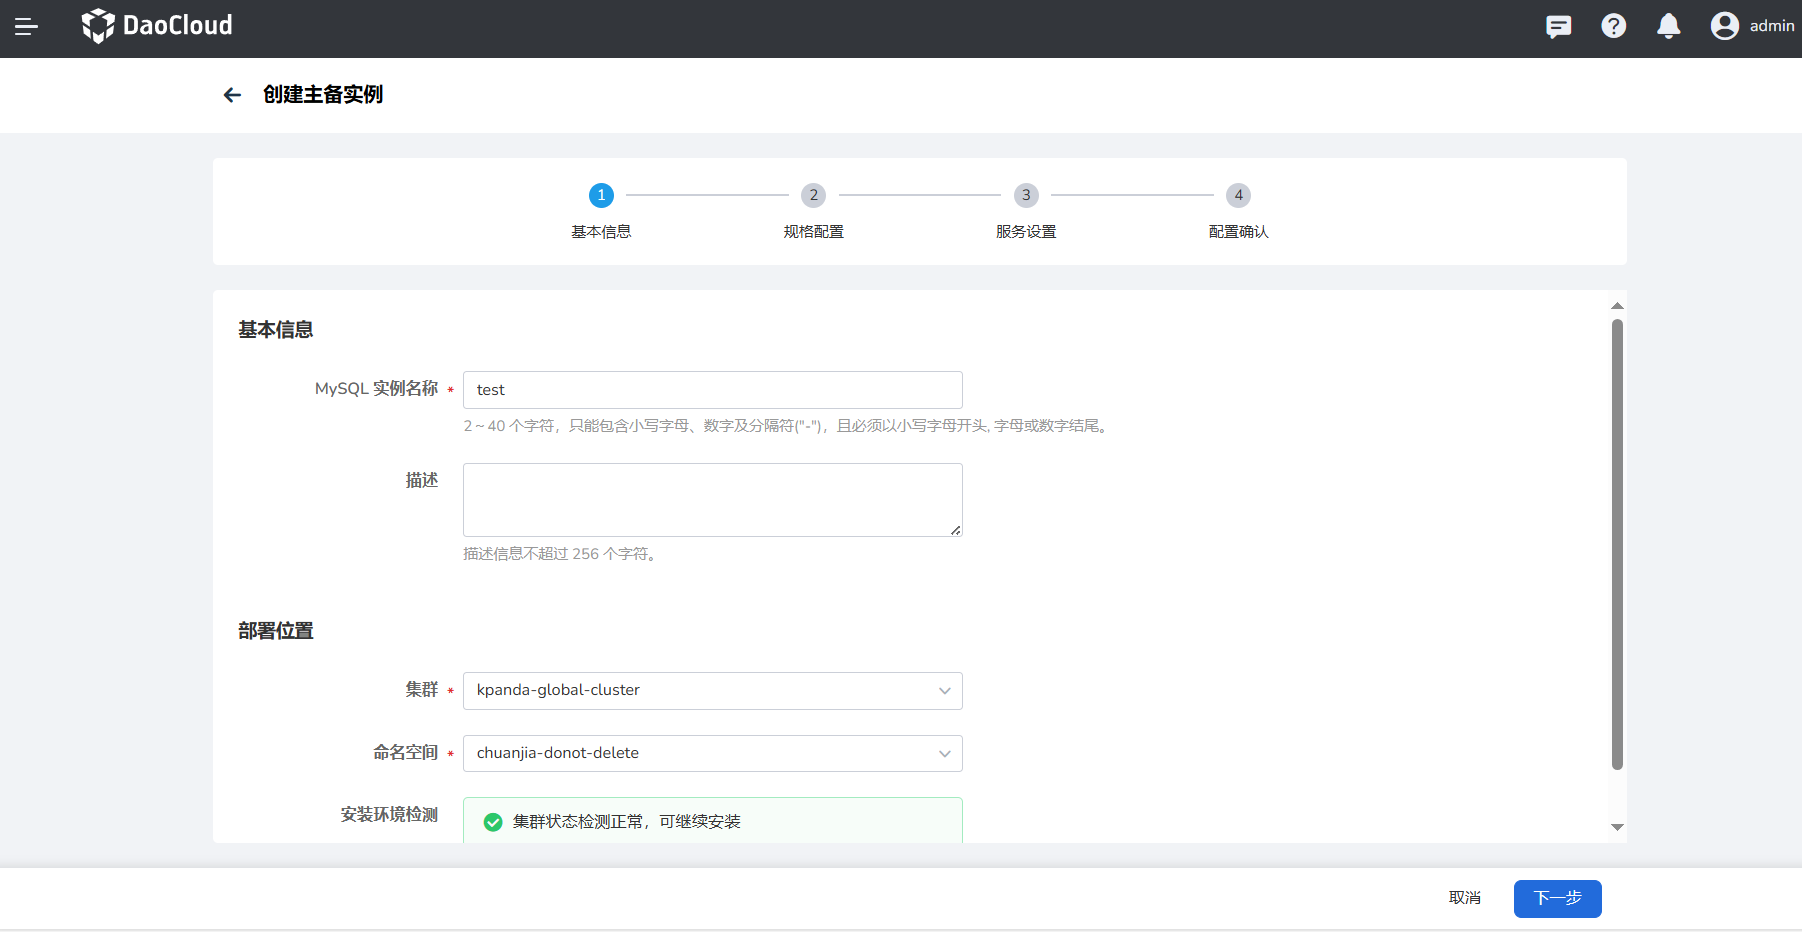The width and height of the screenshot is (1802, 932).
Task: Click the DaoCloud logo
Action: tap(157, 26)
